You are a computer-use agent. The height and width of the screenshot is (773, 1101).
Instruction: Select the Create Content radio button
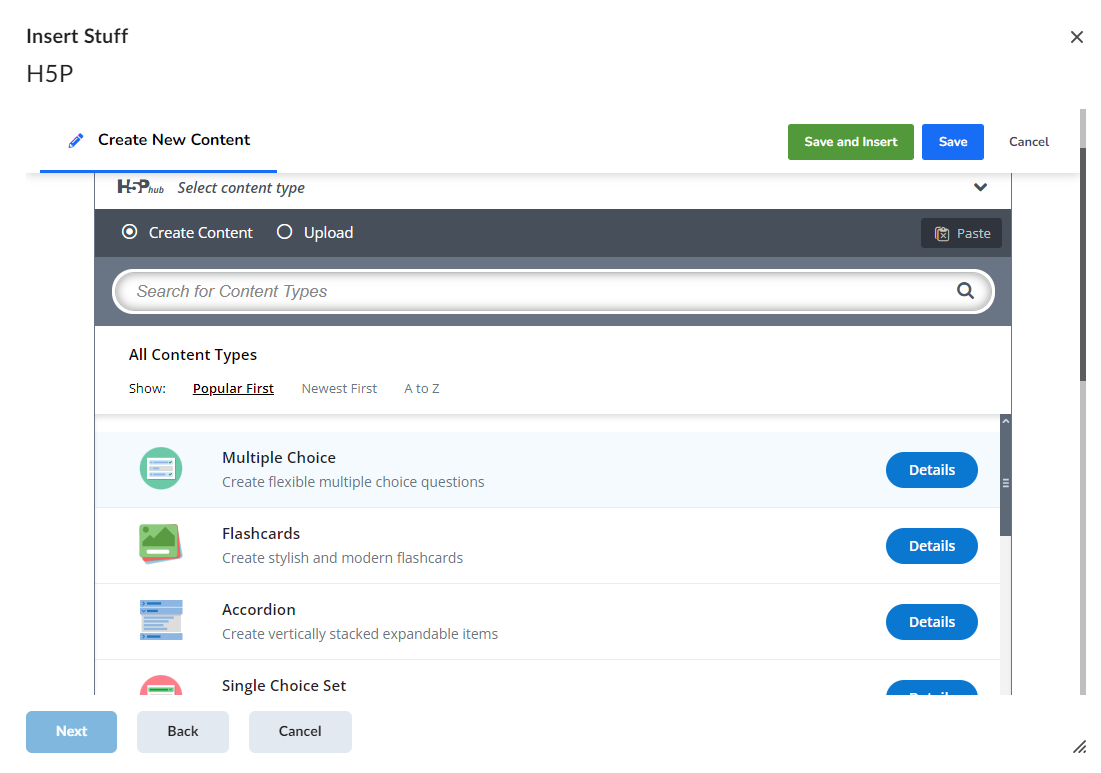click(129, 232)
